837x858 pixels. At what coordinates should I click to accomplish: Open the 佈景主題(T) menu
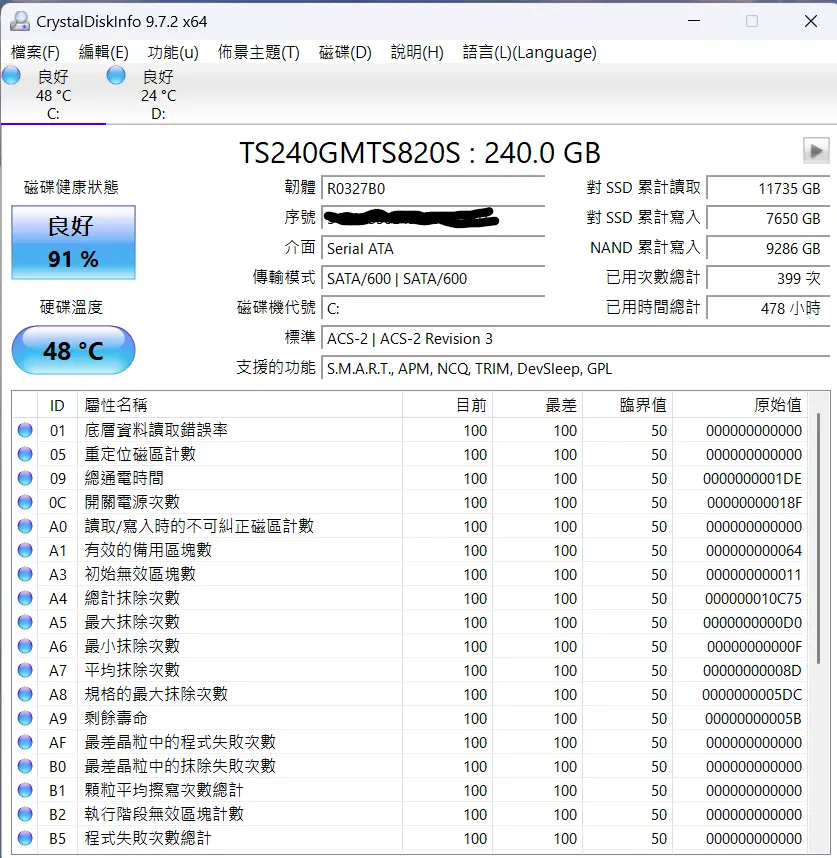point(258,52)
